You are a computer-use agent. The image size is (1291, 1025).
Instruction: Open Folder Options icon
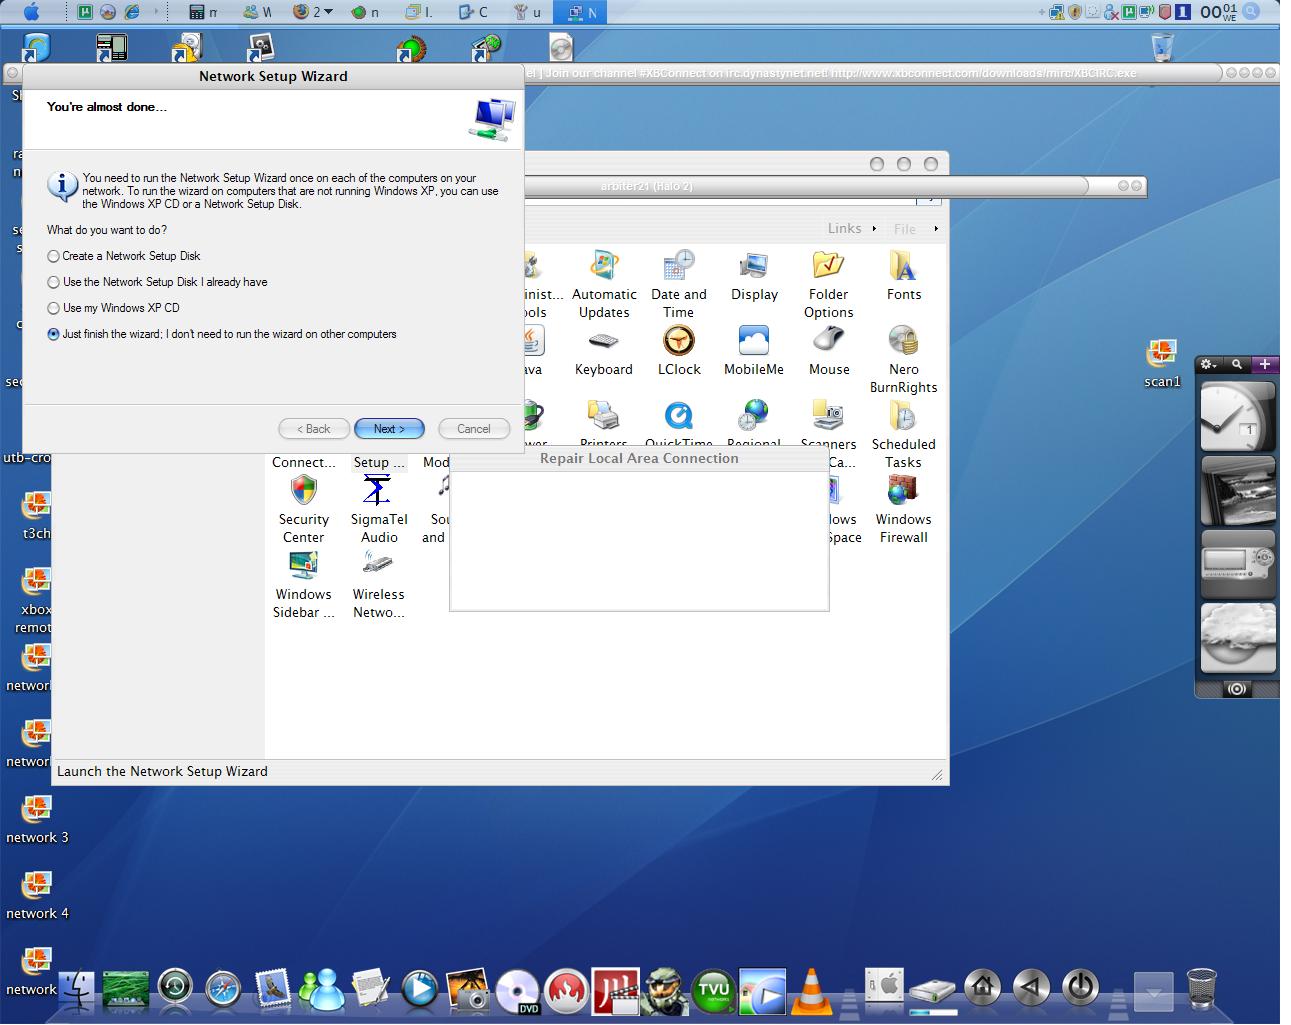click(829, 285)
